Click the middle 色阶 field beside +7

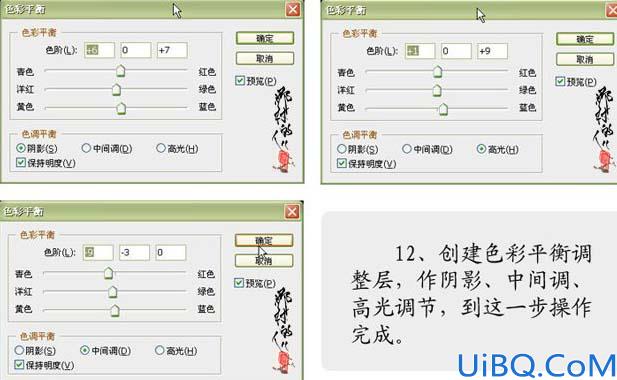(136, 50)
